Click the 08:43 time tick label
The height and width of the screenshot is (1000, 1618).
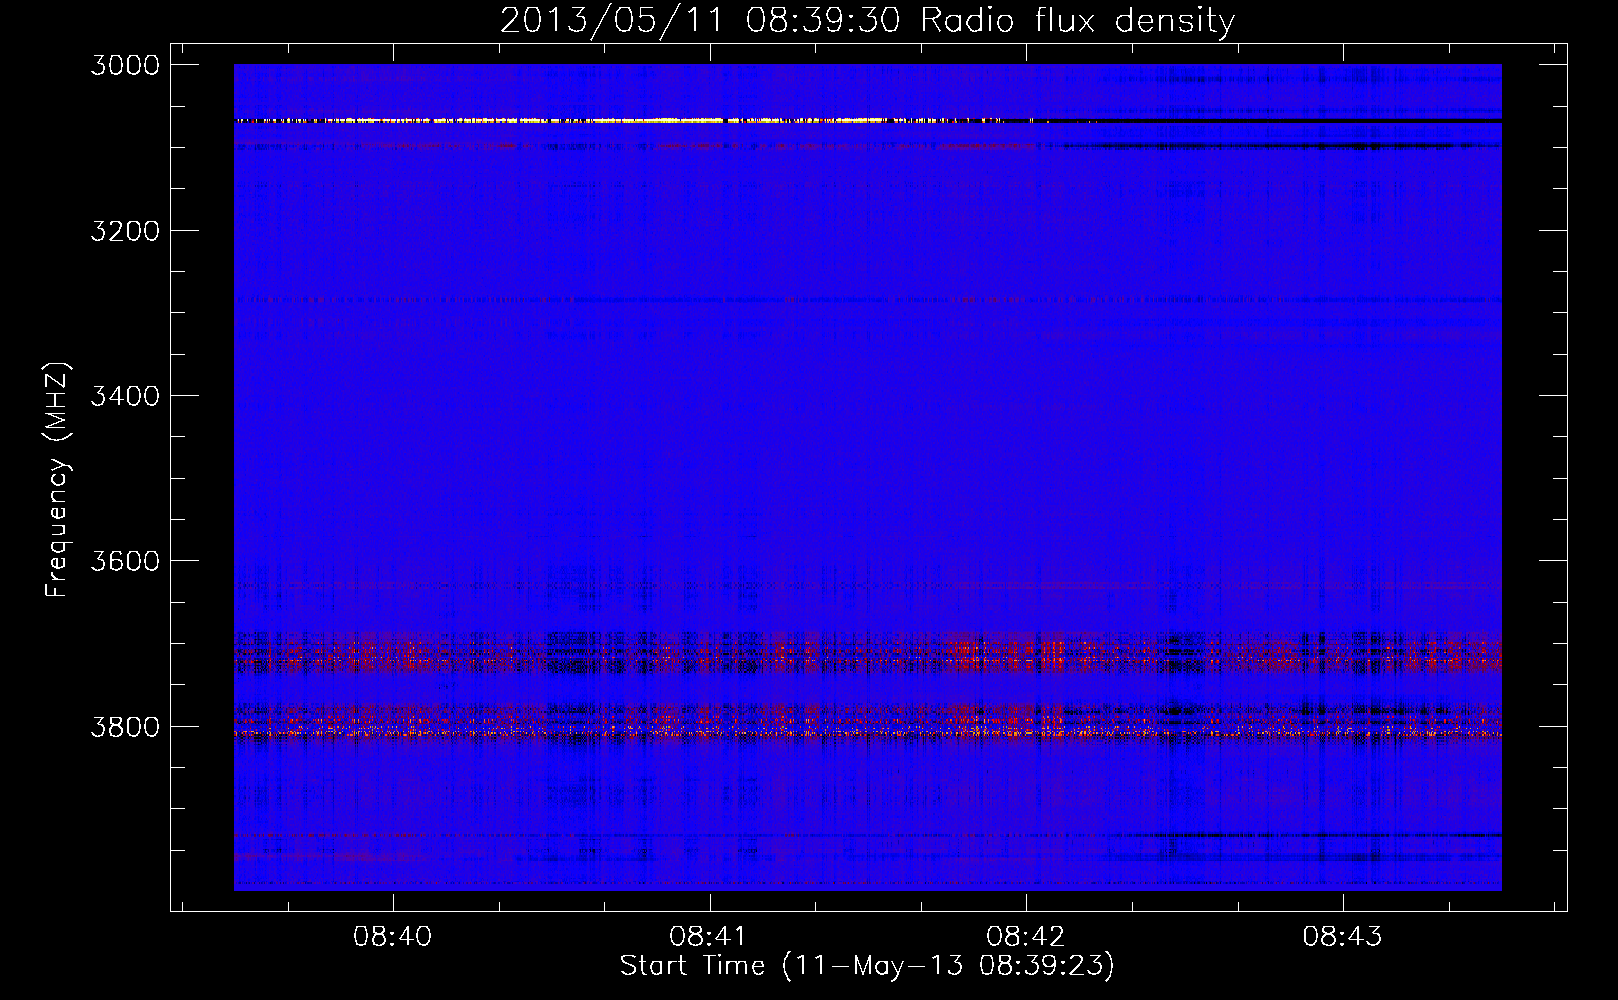click(x=1342, y=936)
